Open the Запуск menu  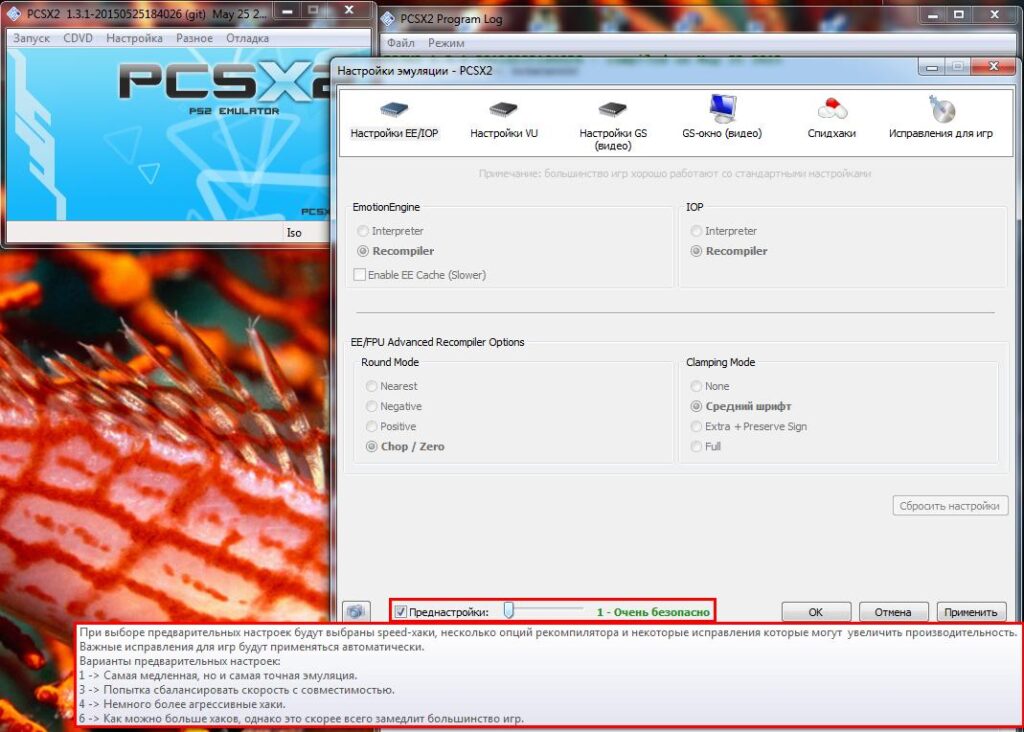coord(31,38)
